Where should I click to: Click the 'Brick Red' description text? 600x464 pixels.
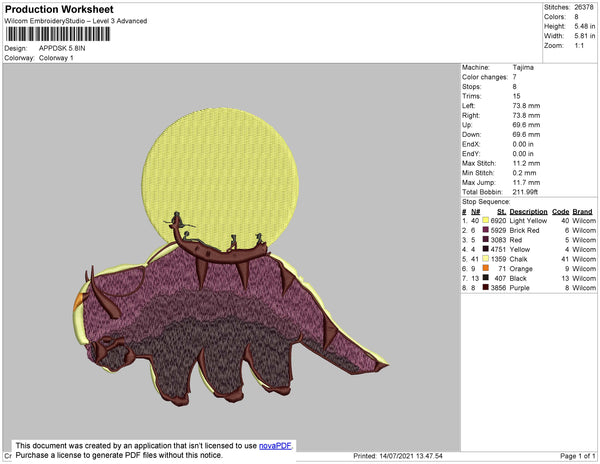coord(524,230)
